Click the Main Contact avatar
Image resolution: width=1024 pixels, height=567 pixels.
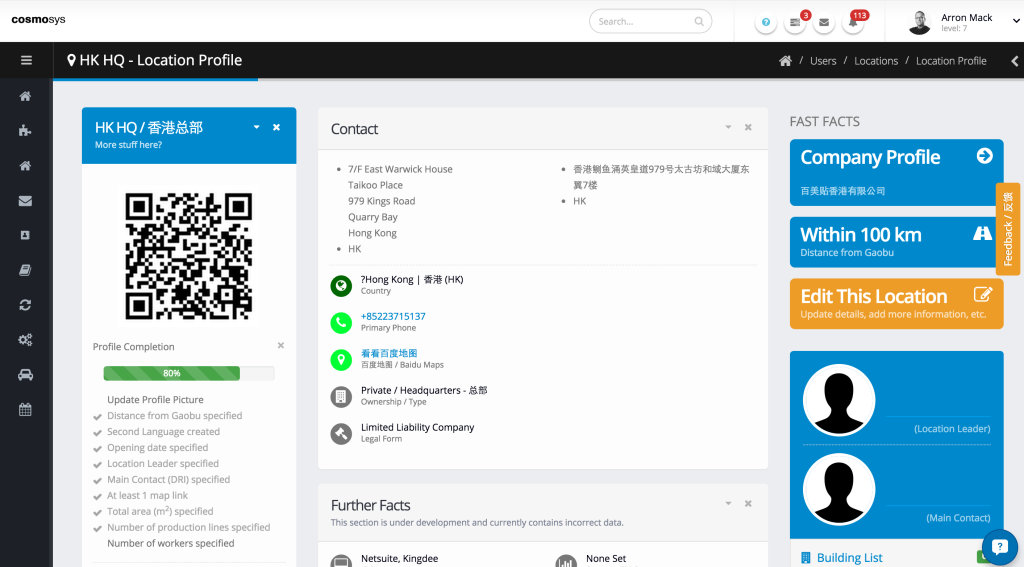[x=839, y=489]
